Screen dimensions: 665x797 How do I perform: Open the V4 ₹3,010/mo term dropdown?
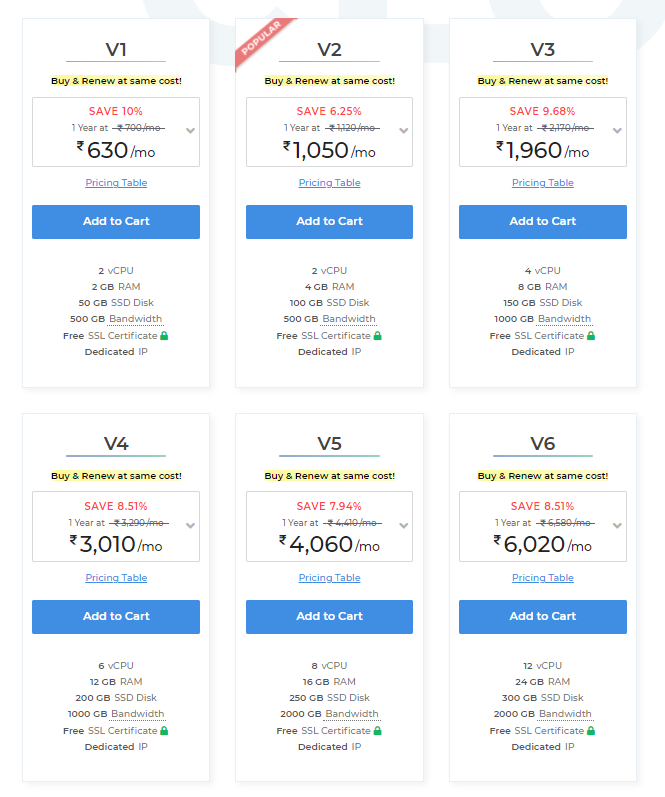pyautogui.click(x=191, y=526)
